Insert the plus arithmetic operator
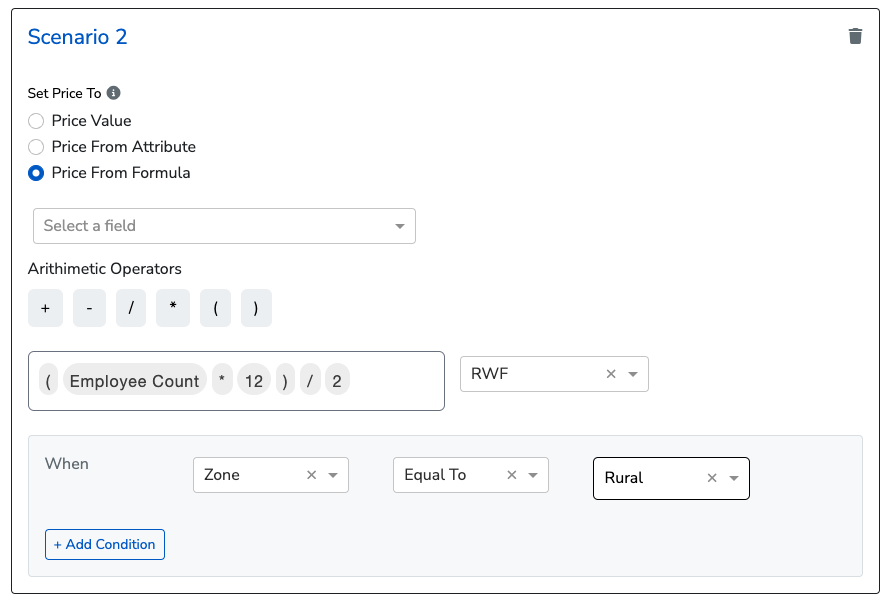Screen dimensions: 892x603 45,309
